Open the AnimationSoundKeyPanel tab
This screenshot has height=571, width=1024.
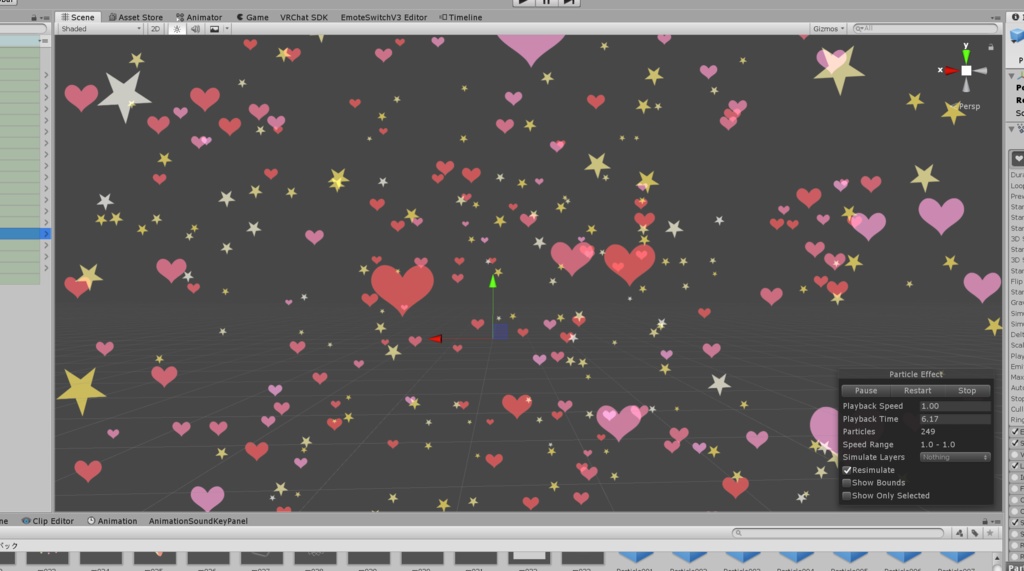(x=198, y=521)
